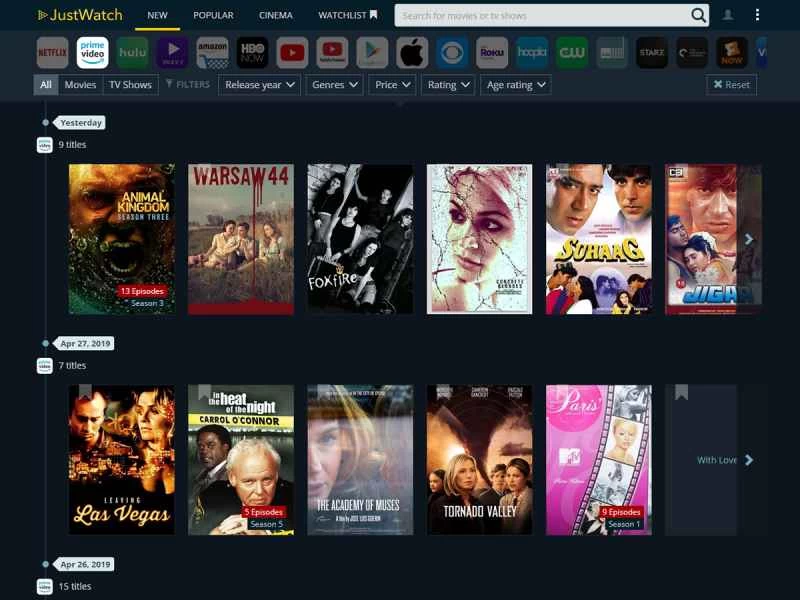This screenshot has height=600, width=800.
Task: Select the Netflix provider icon
Action: tap(52, 52)
